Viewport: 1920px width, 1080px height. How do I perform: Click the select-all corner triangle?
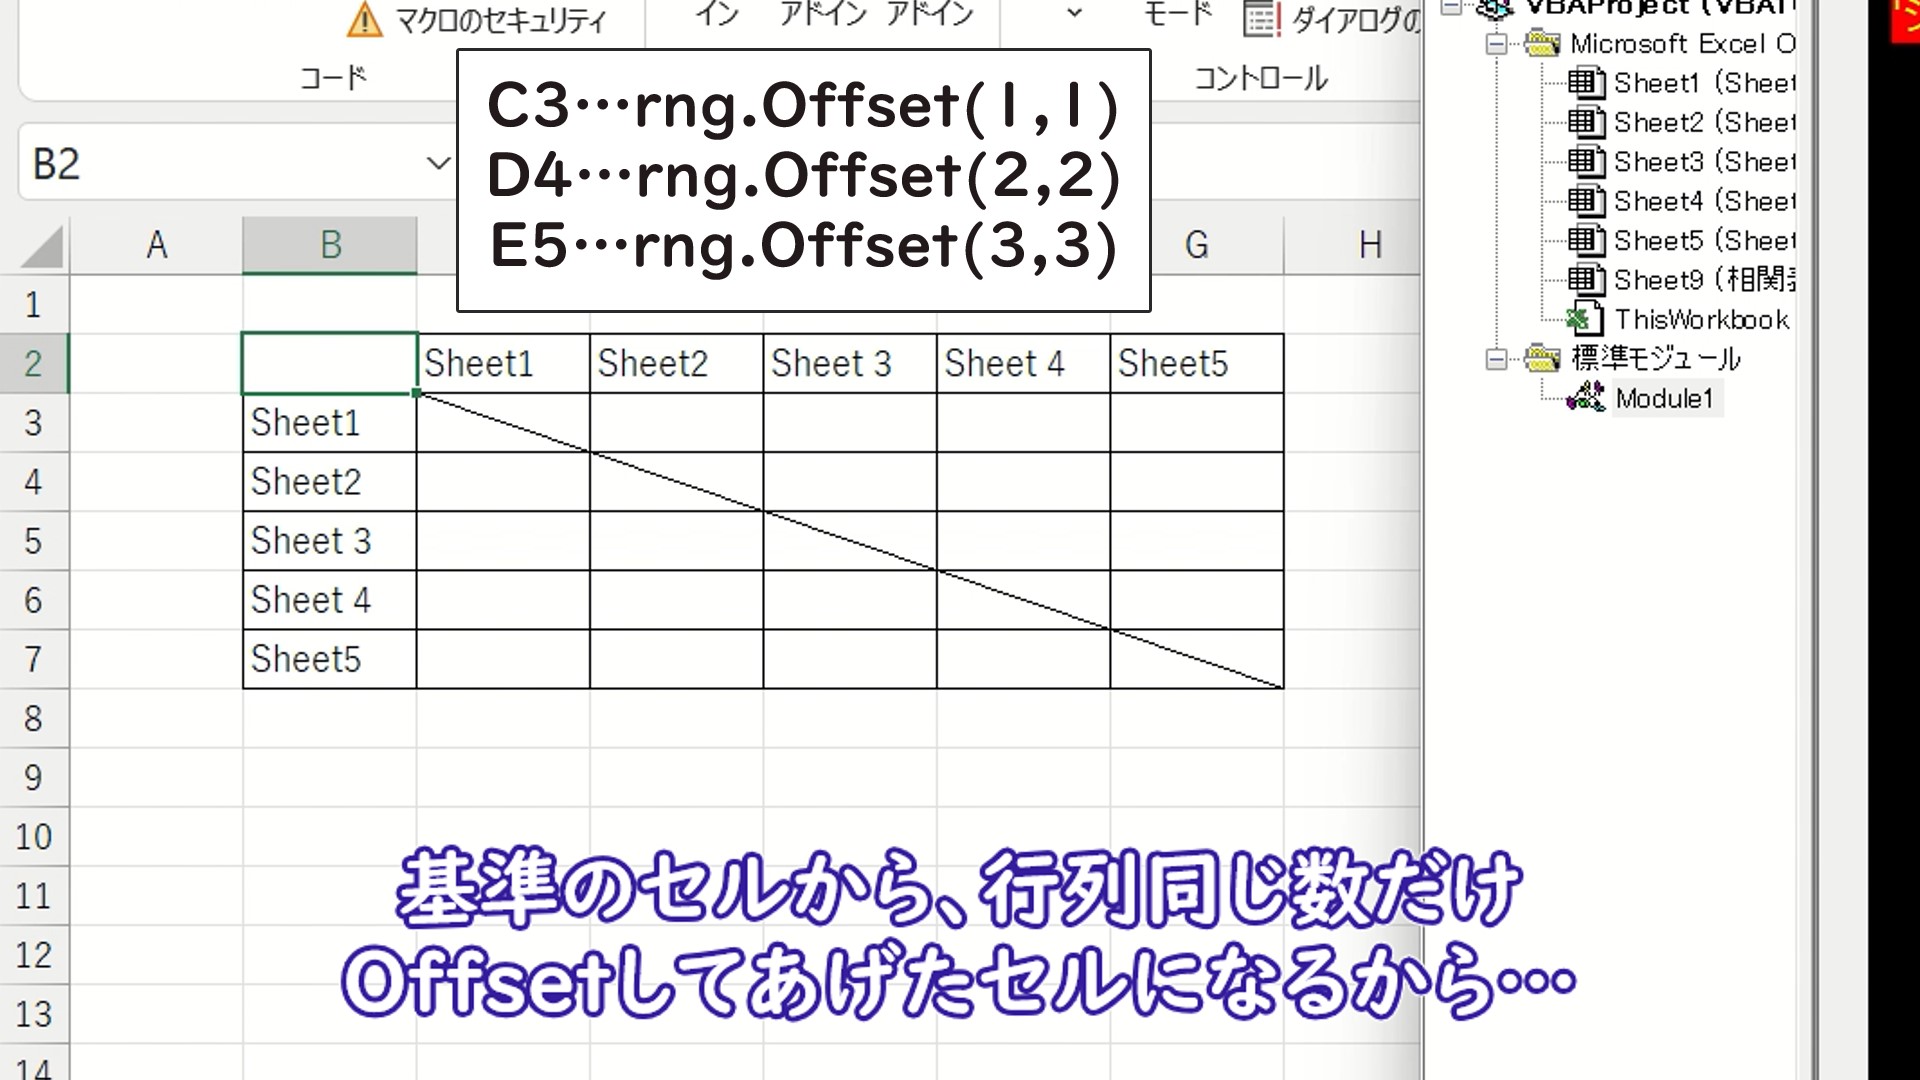(x=42, y=246)
